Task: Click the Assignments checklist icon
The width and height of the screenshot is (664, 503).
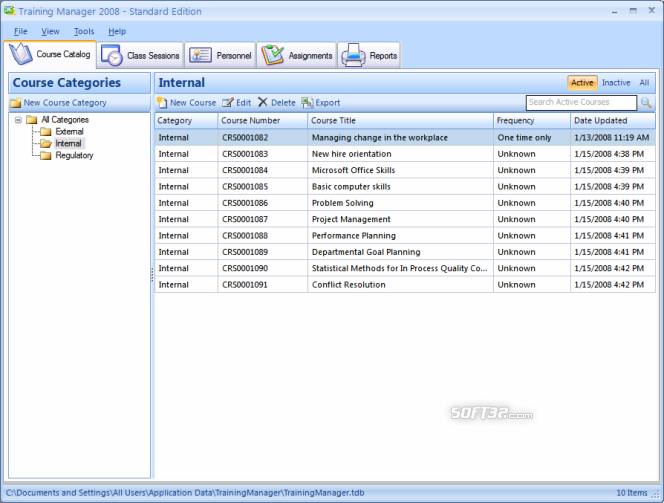Action: [x=272, y=55]
